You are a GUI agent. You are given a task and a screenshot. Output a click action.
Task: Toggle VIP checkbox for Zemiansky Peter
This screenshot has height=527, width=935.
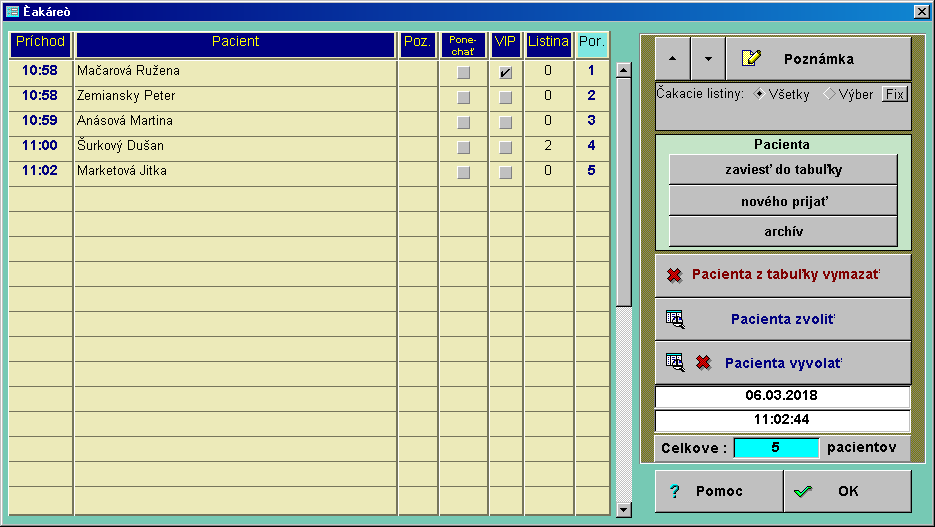(x=505, y=98)
